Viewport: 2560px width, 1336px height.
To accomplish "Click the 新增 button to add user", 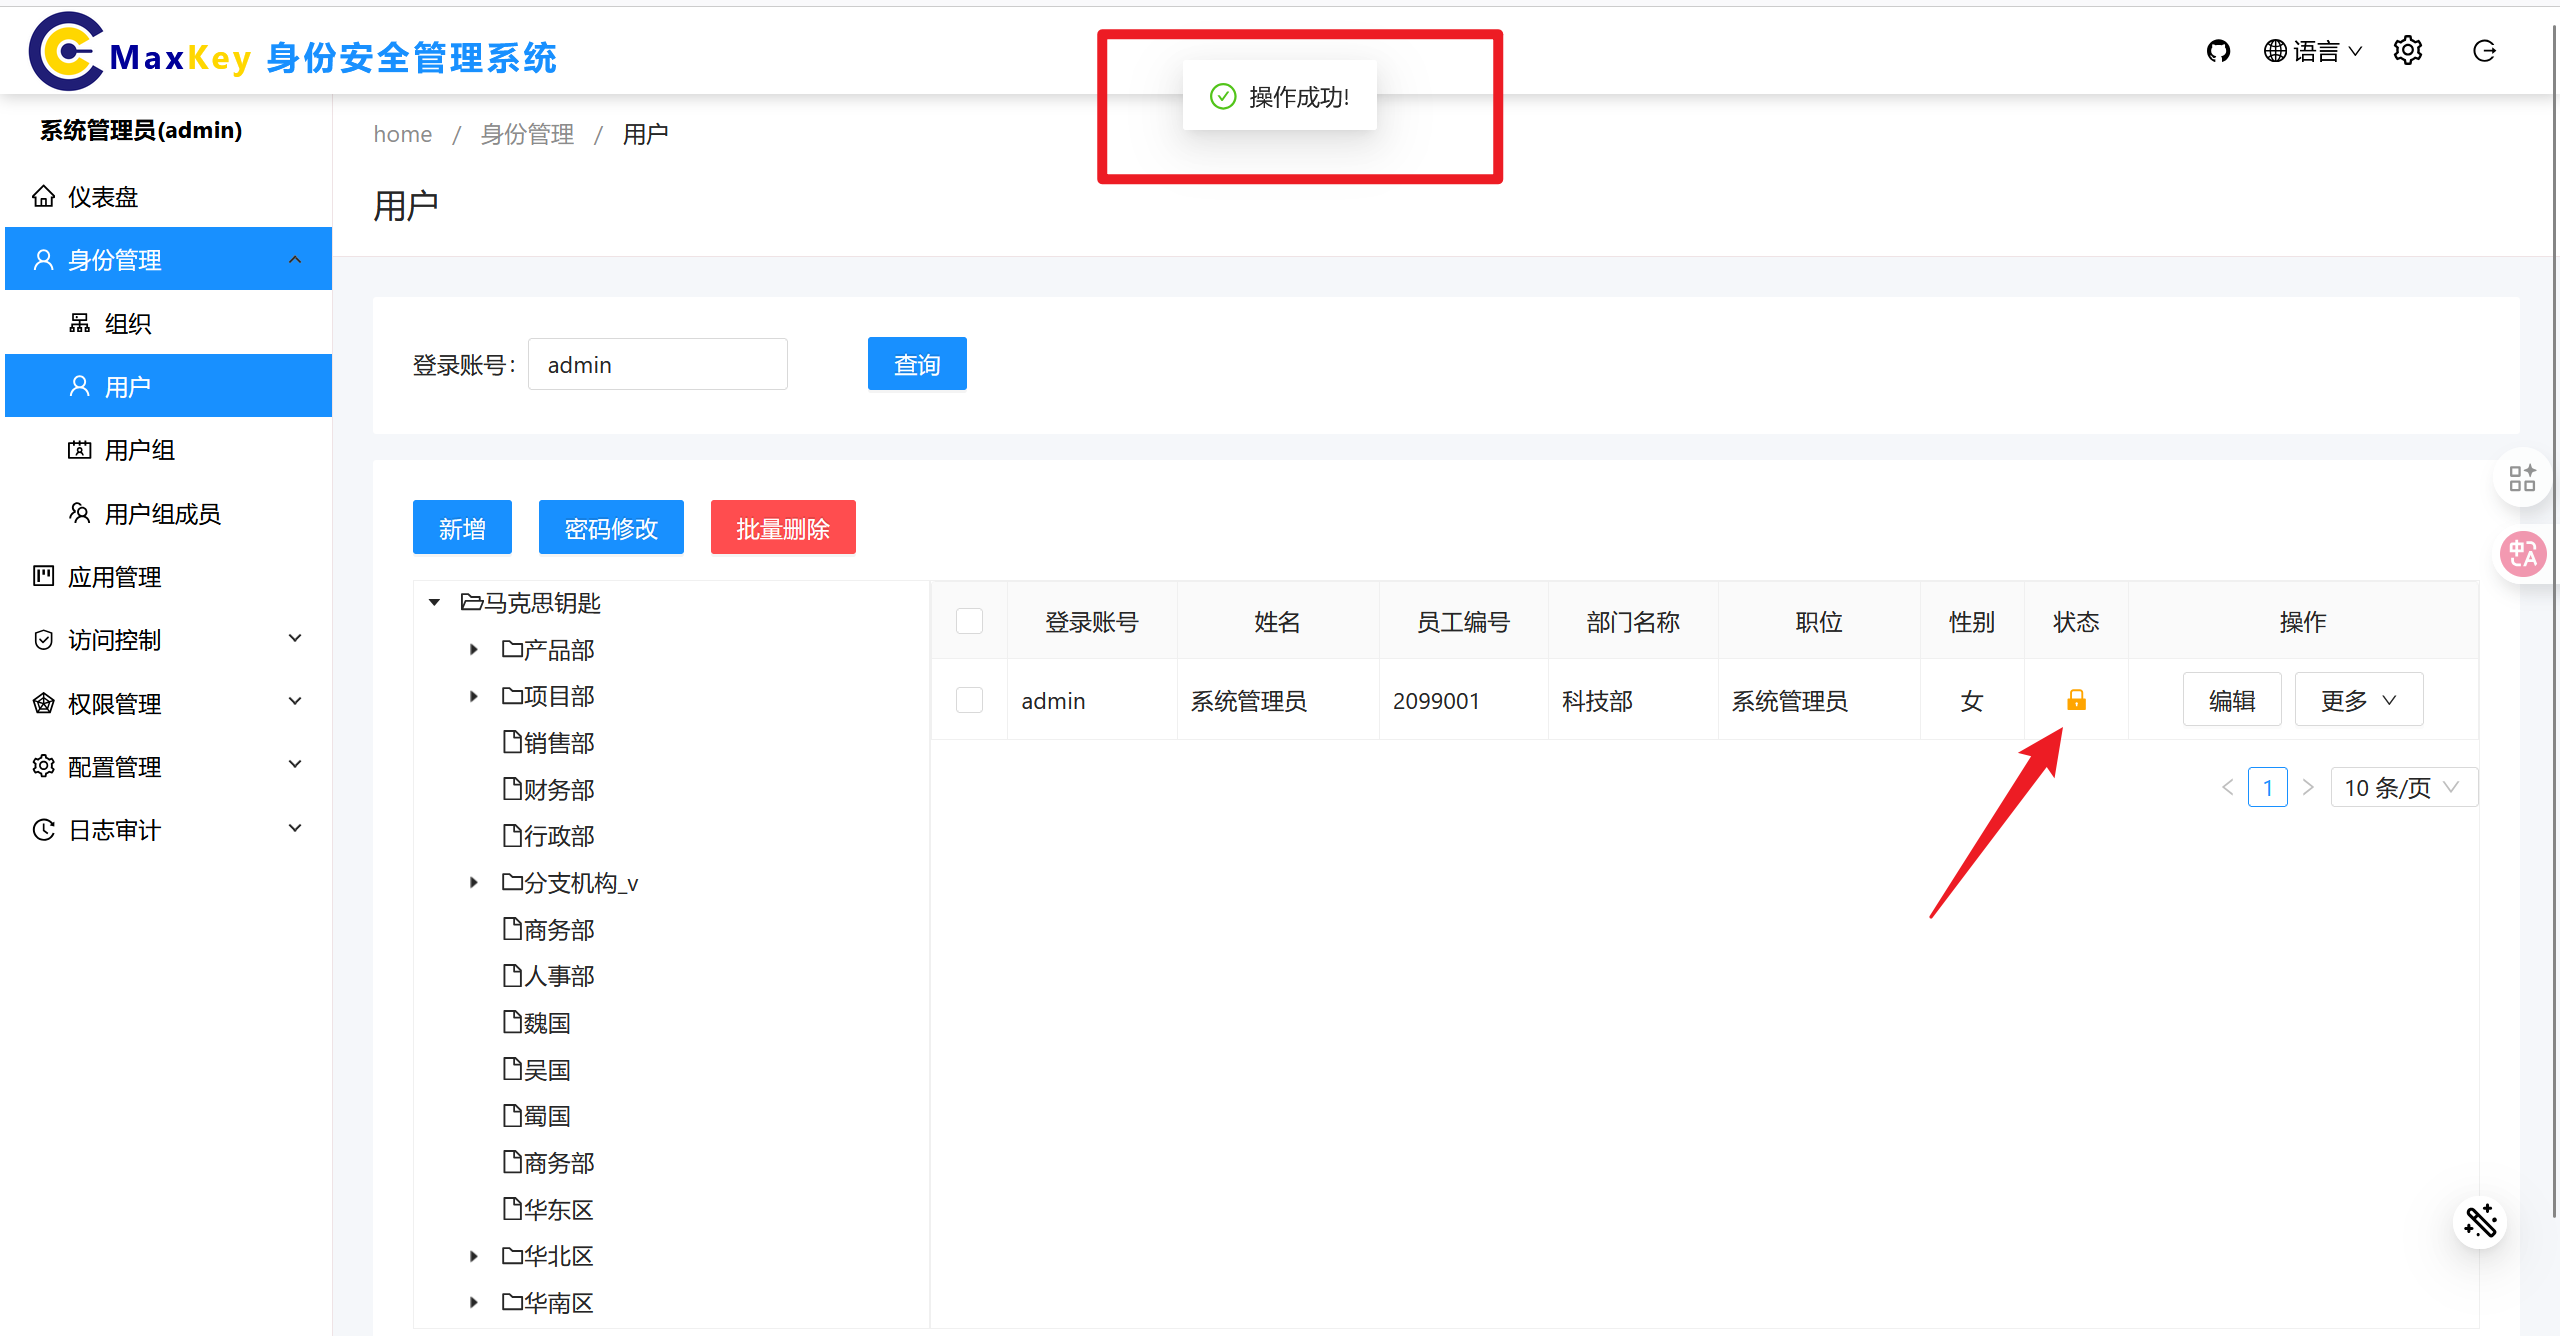I will point(461,527).
